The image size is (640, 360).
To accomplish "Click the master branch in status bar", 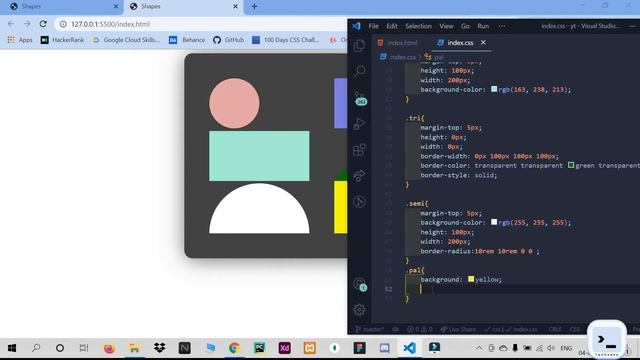I will (369, 329).
